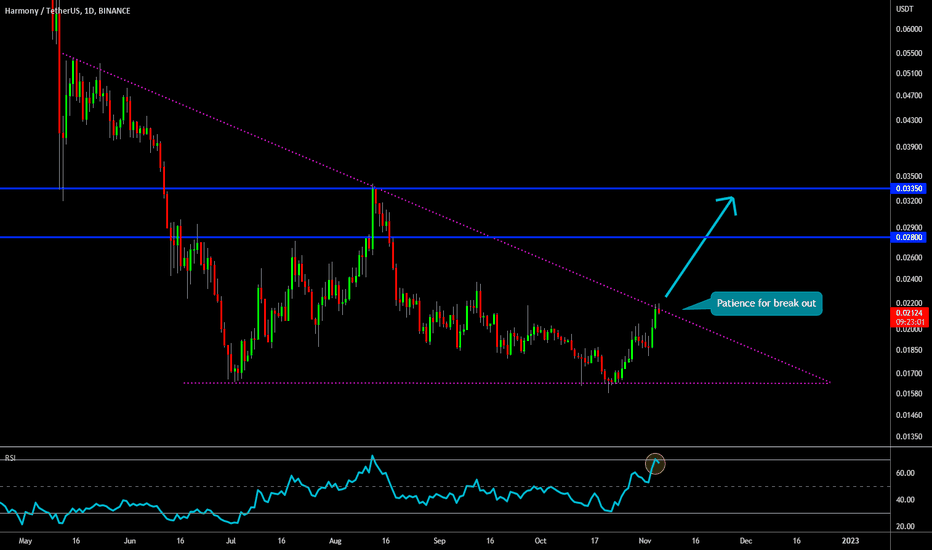This screenshot has width=932, height=550.
Task: Click the 0.05100 price axis value
Action: click(909, 74)
